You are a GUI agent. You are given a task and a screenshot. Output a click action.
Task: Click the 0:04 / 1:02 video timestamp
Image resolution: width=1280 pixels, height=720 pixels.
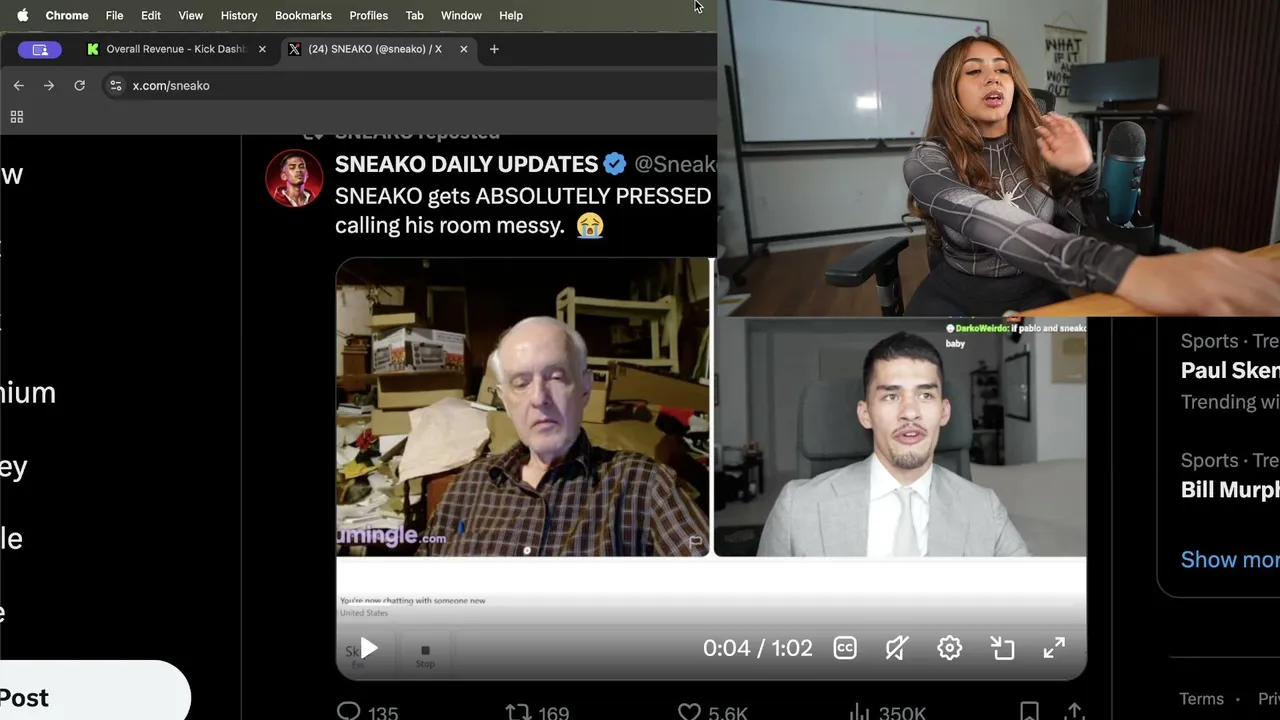757,648
